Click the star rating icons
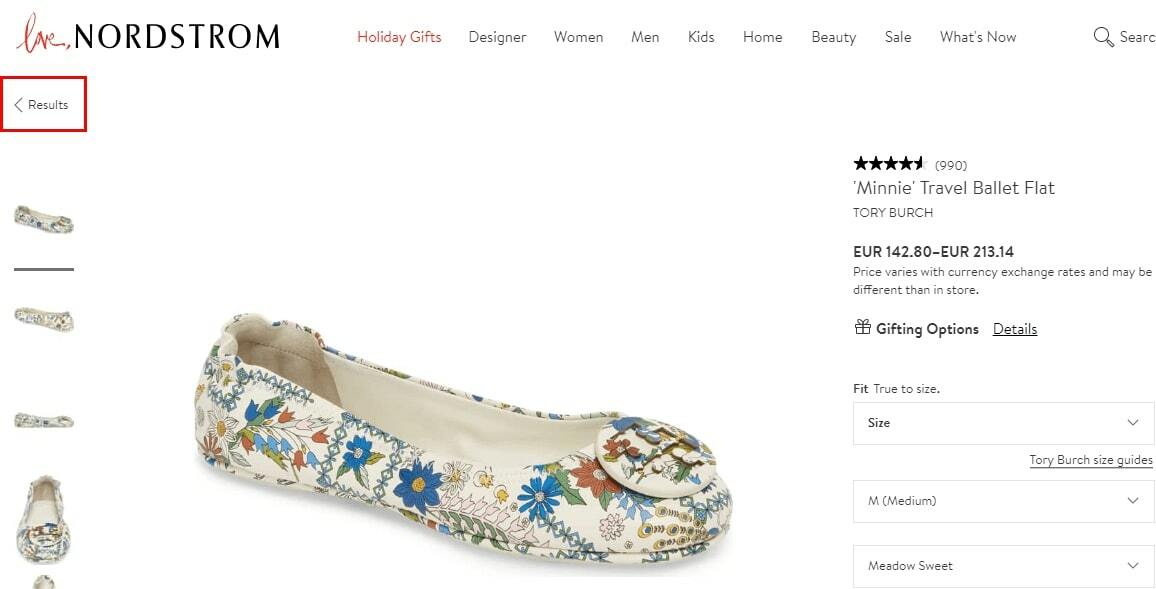The width and height of the screenshot is (1156, 589). (889, 164)
